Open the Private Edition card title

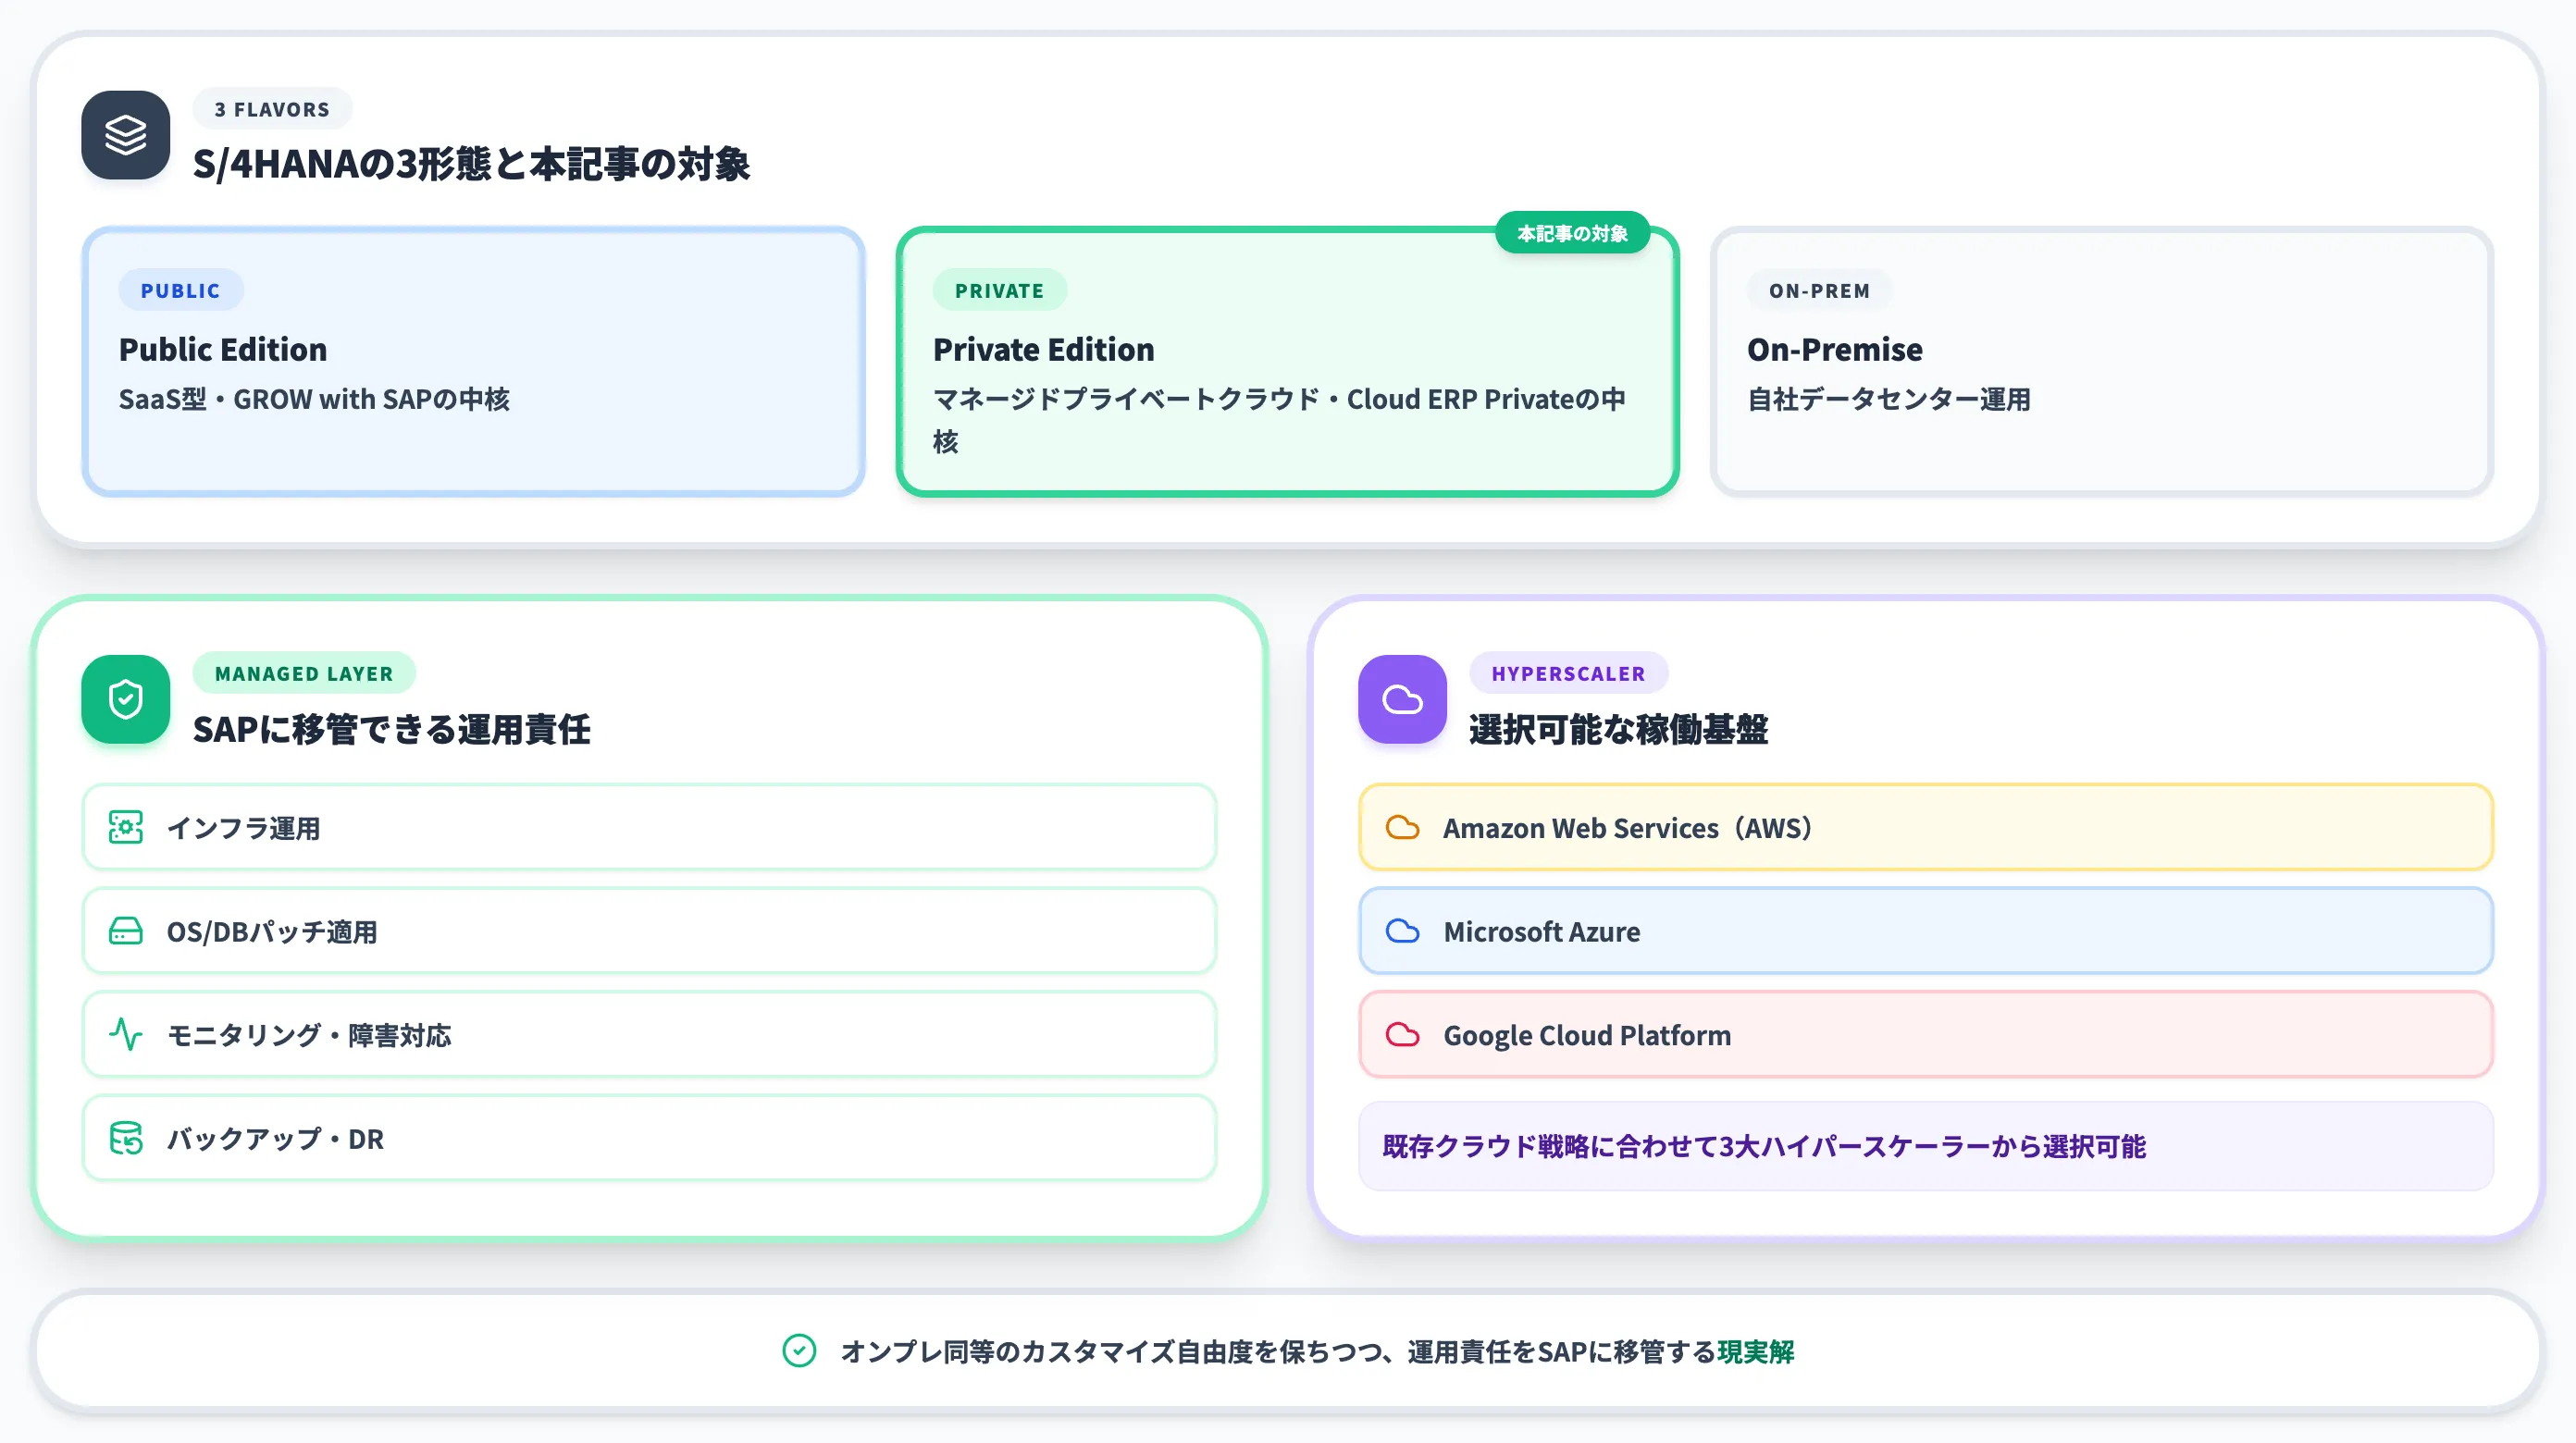pos(1043,349)
